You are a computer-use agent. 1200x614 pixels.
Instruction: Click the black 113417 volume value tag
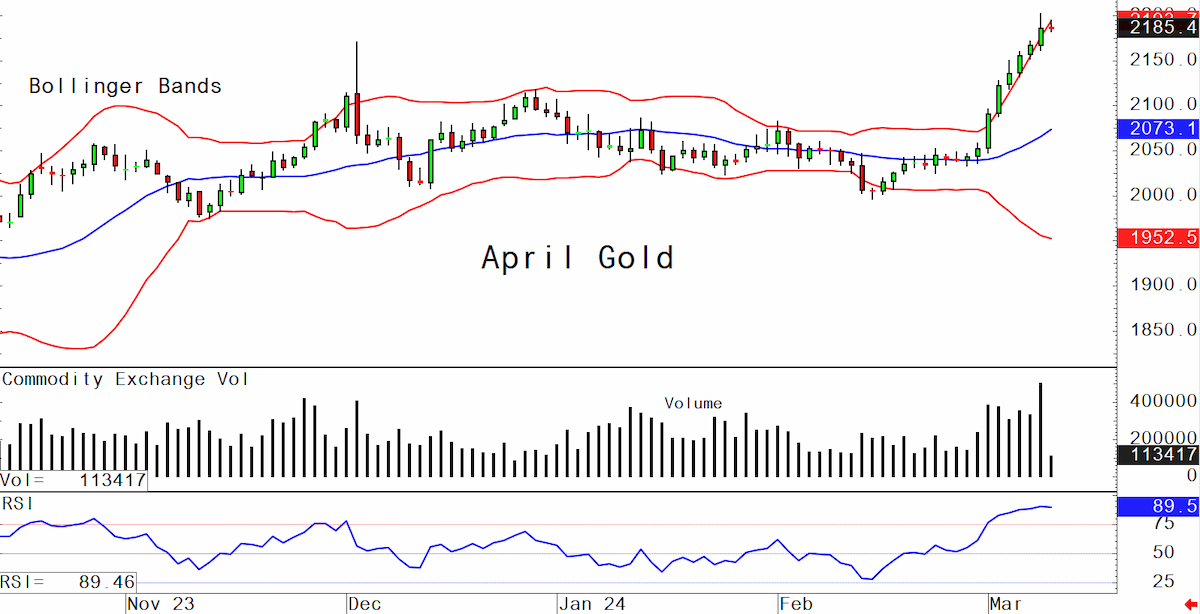(1159, 455)
